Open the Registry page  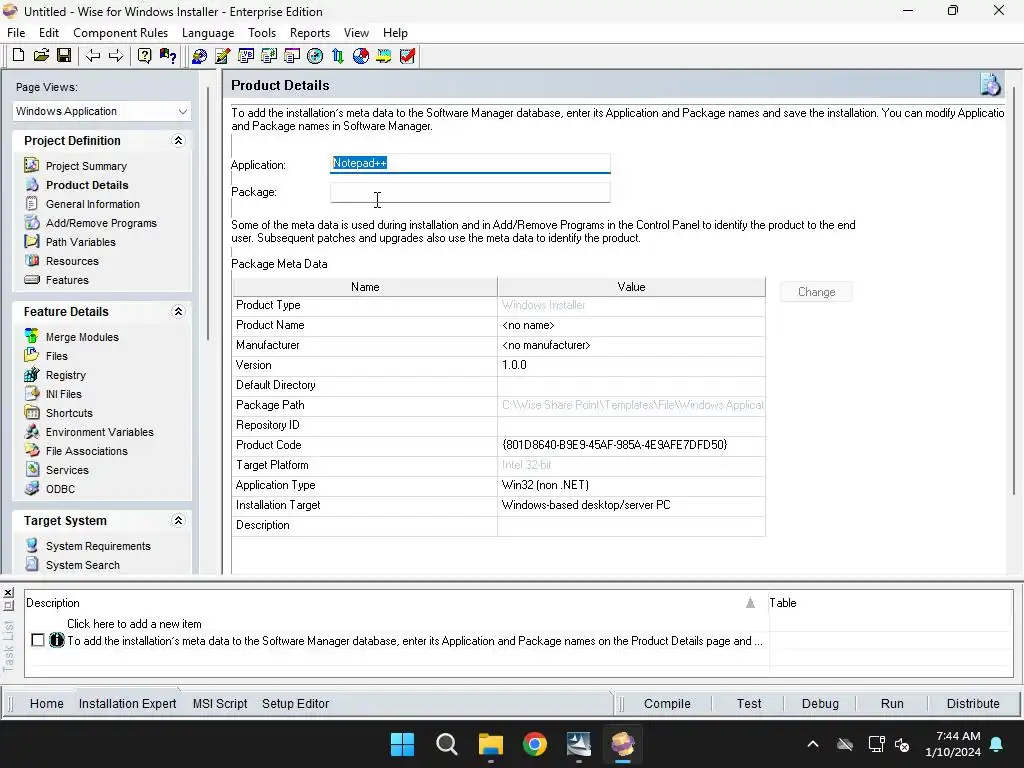click(x=66, y=375)
